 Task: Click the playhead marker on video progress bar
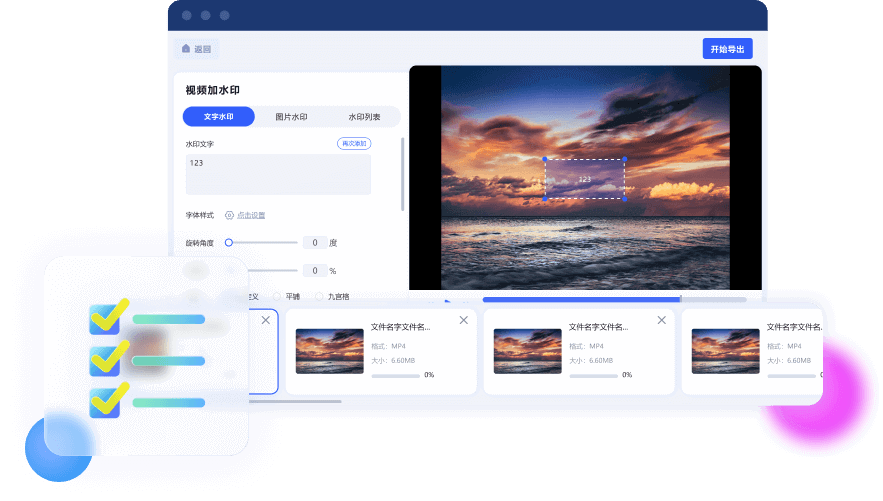(681, 299)
